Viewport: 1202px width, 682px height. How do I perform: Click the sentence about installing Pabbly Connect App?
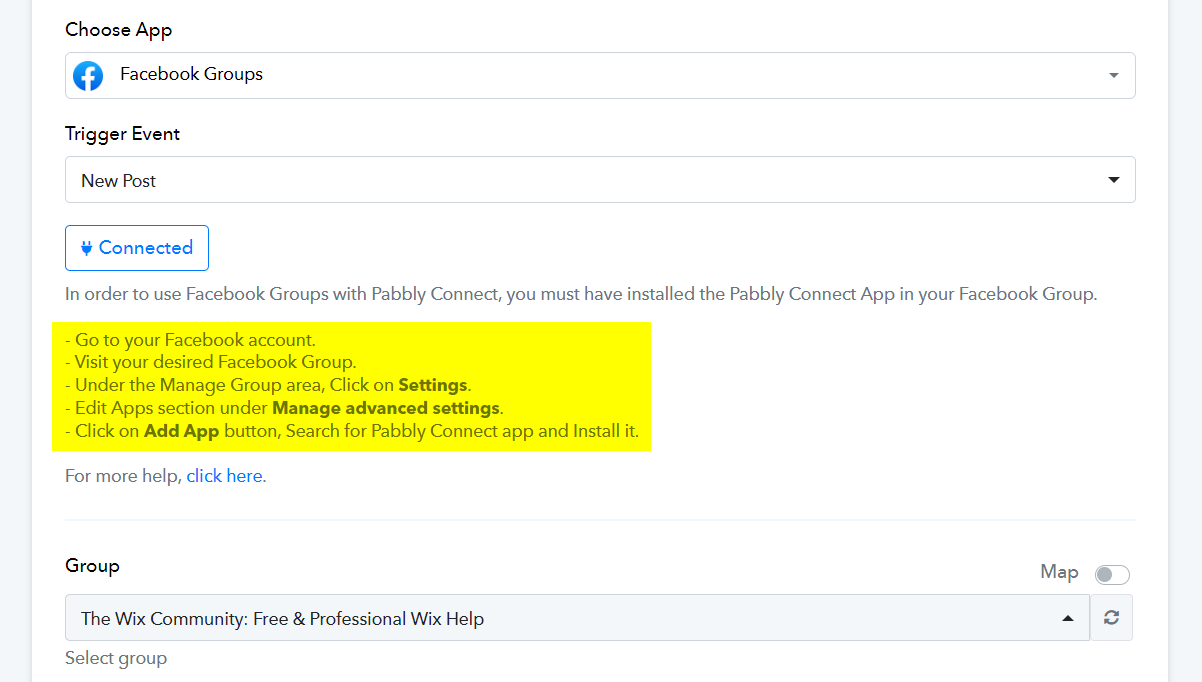click(581, 294)
